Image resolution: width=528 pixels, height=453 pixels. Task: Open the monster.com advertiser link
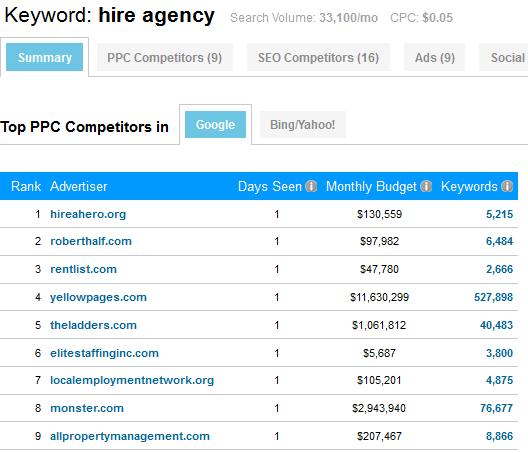coord(87,408)
